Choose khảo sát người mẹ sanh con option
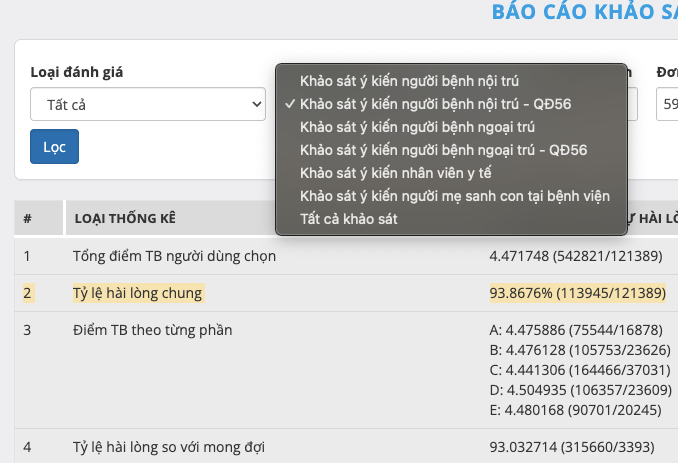The width and height of the screenshot is (678, 463). (x=454, y=196)
